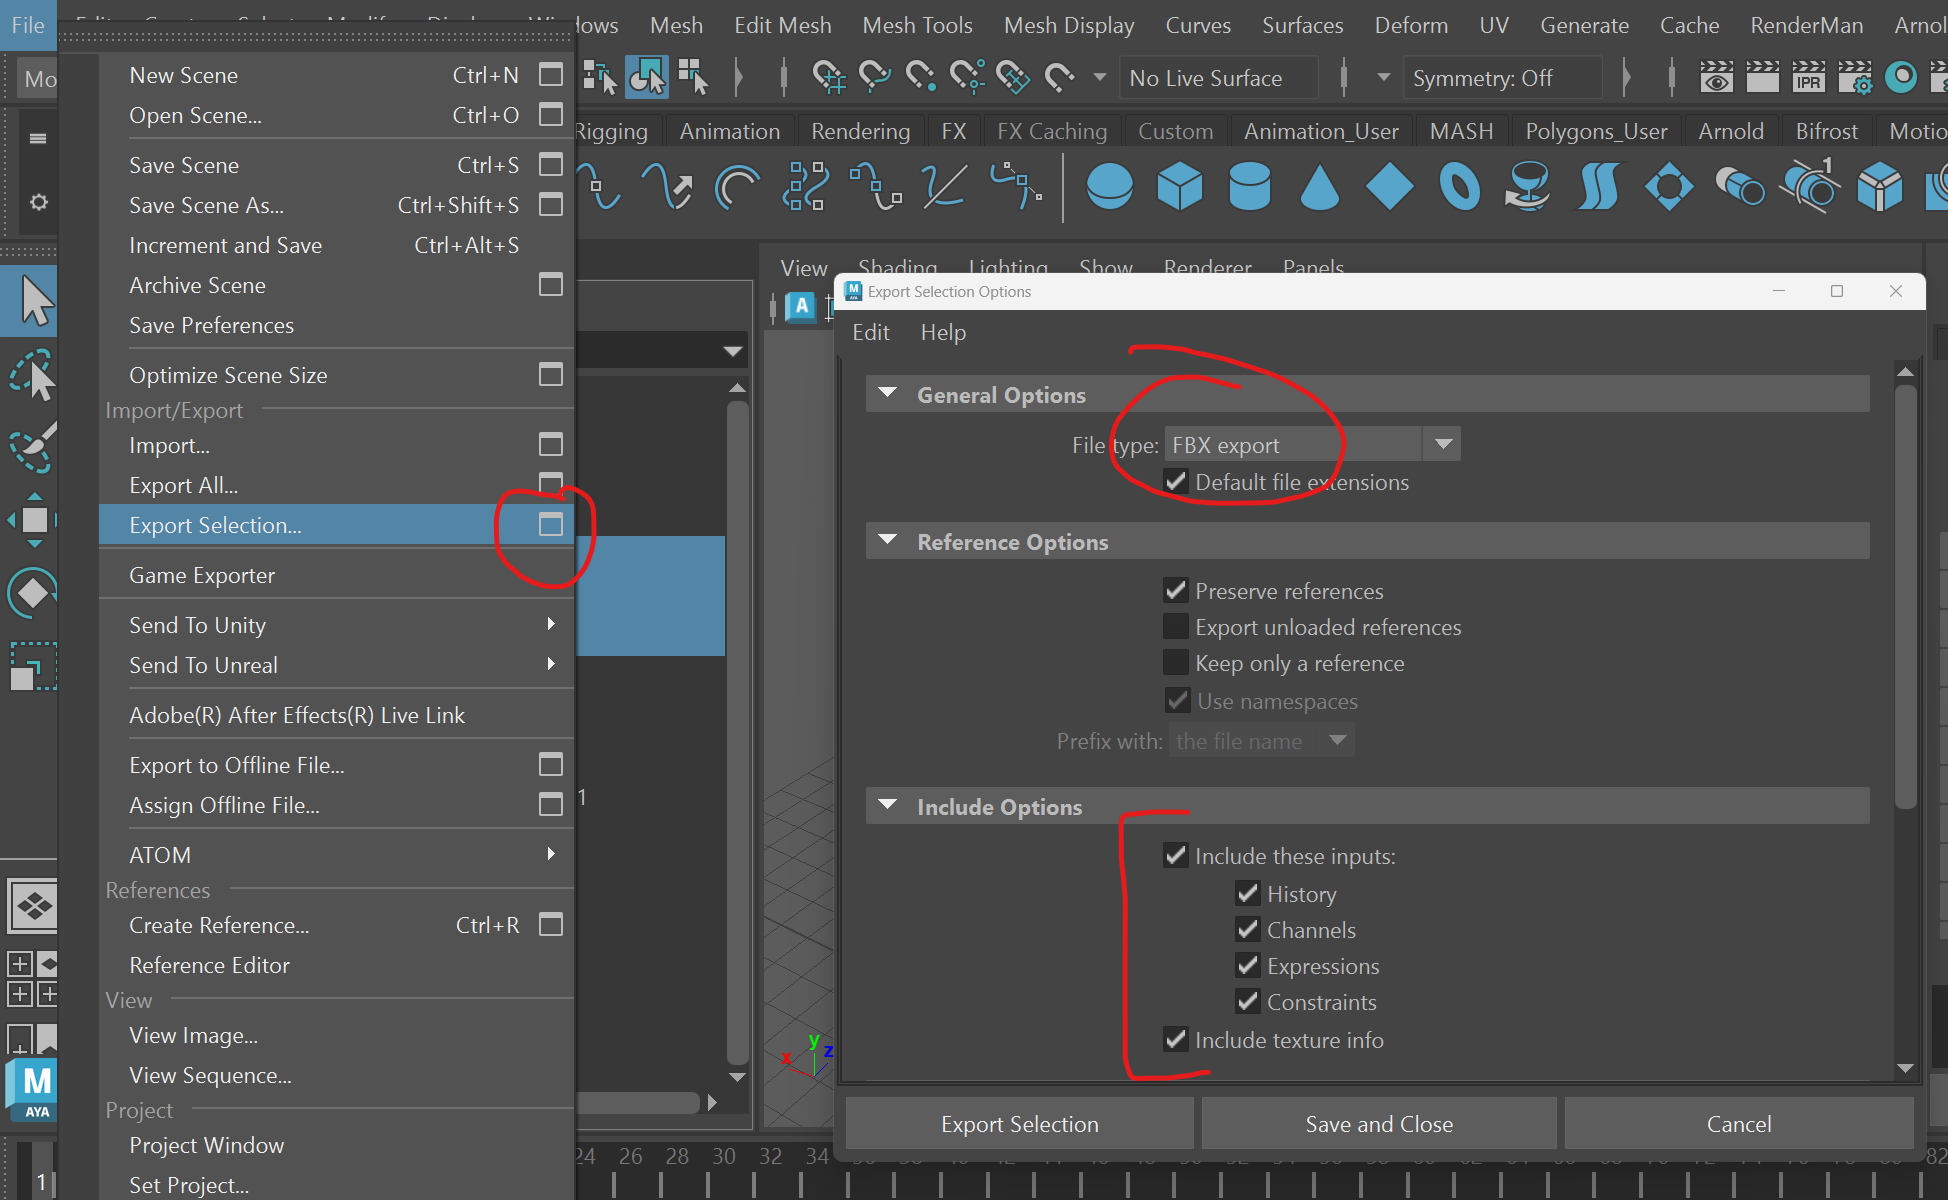Image resolution: width=1948 pixels, height=1200 pixels.
Task: Uncheck the Constraints input checkbox
Action: coord(1248,1001)
